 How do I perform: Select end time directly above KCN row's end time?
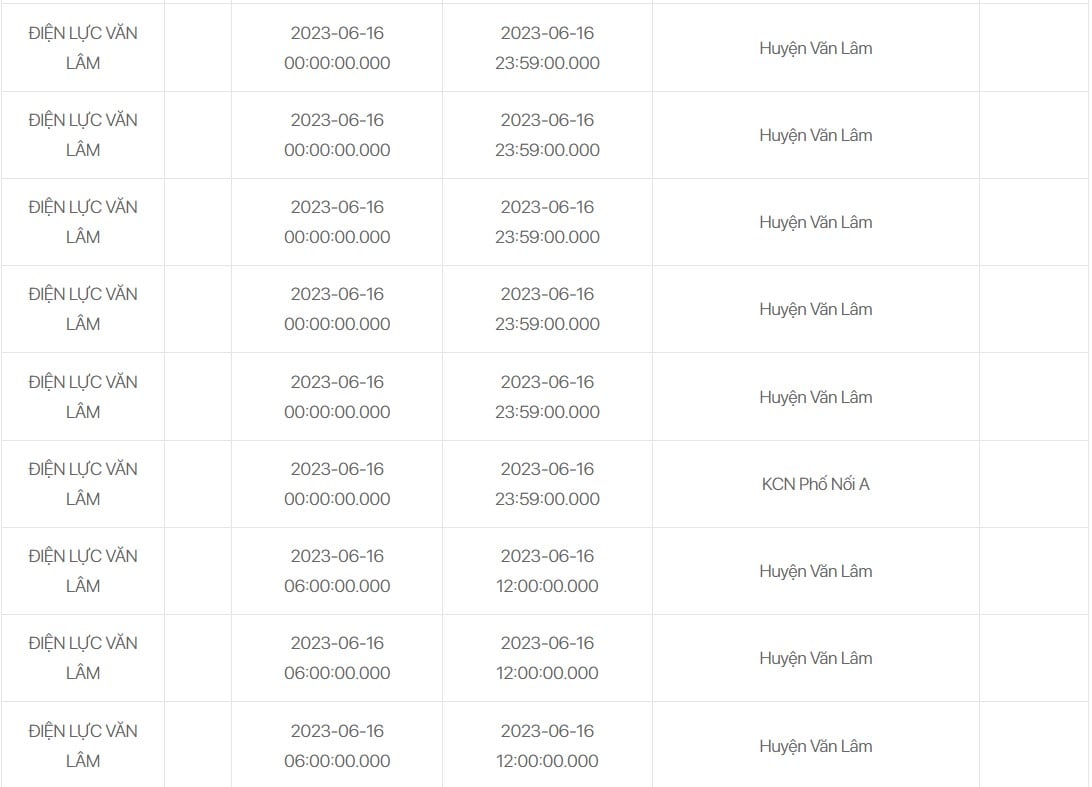point(547,397)
